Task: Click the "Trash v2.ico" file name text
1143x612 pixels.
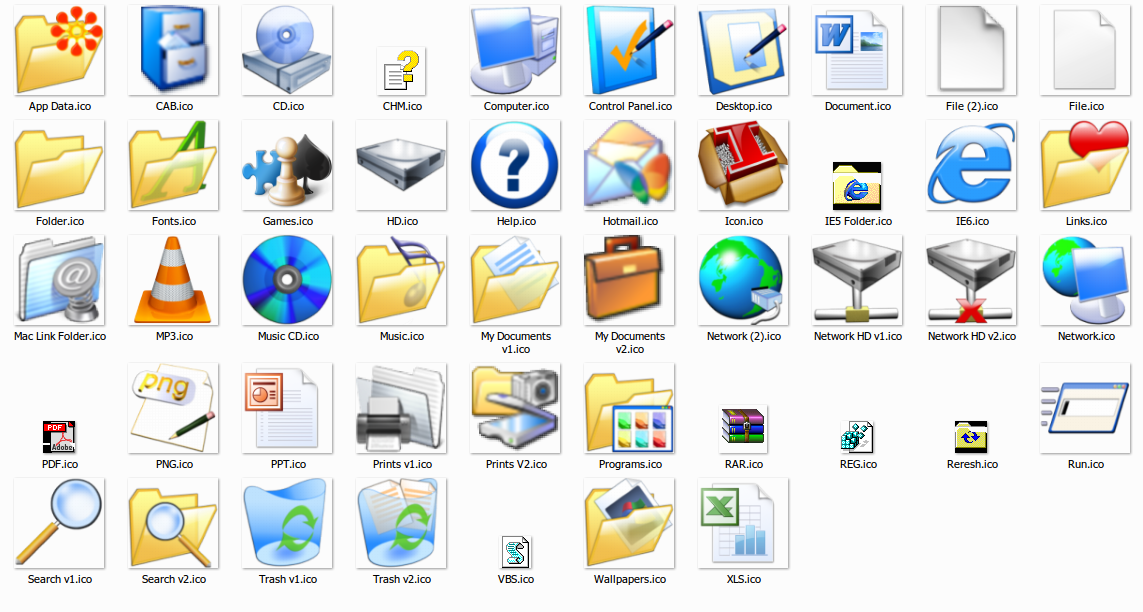Action: [x=402, y=580]
